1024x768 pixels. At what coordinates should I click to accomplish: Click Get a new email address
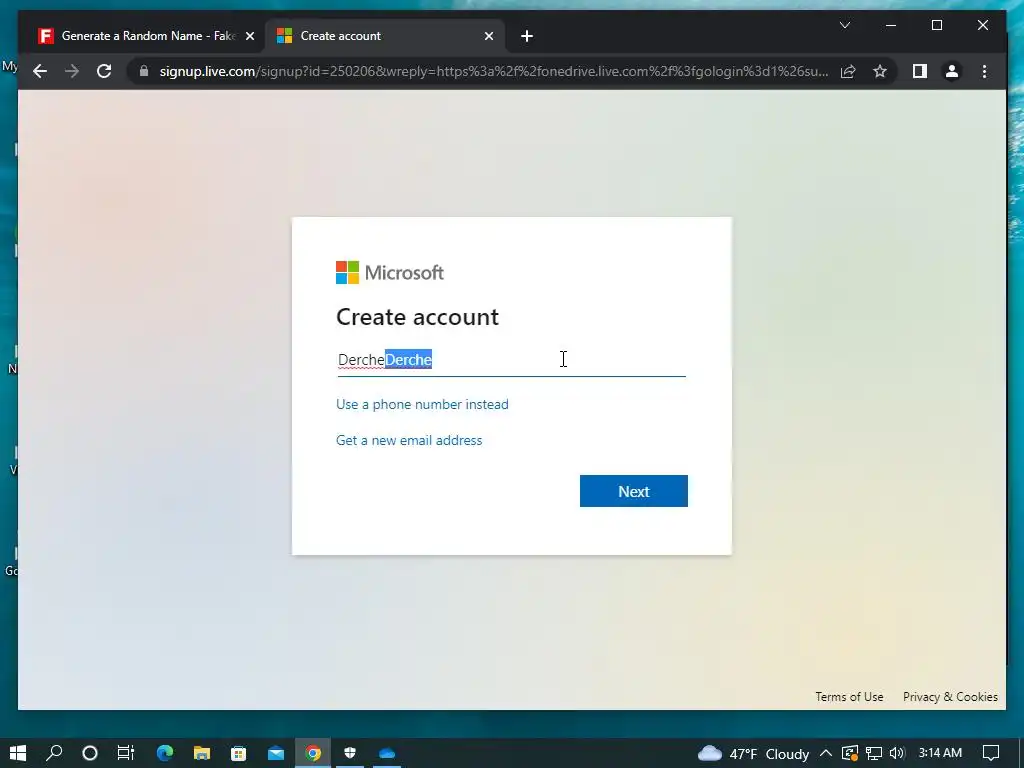pyautogui.click(x=409, y=440)
